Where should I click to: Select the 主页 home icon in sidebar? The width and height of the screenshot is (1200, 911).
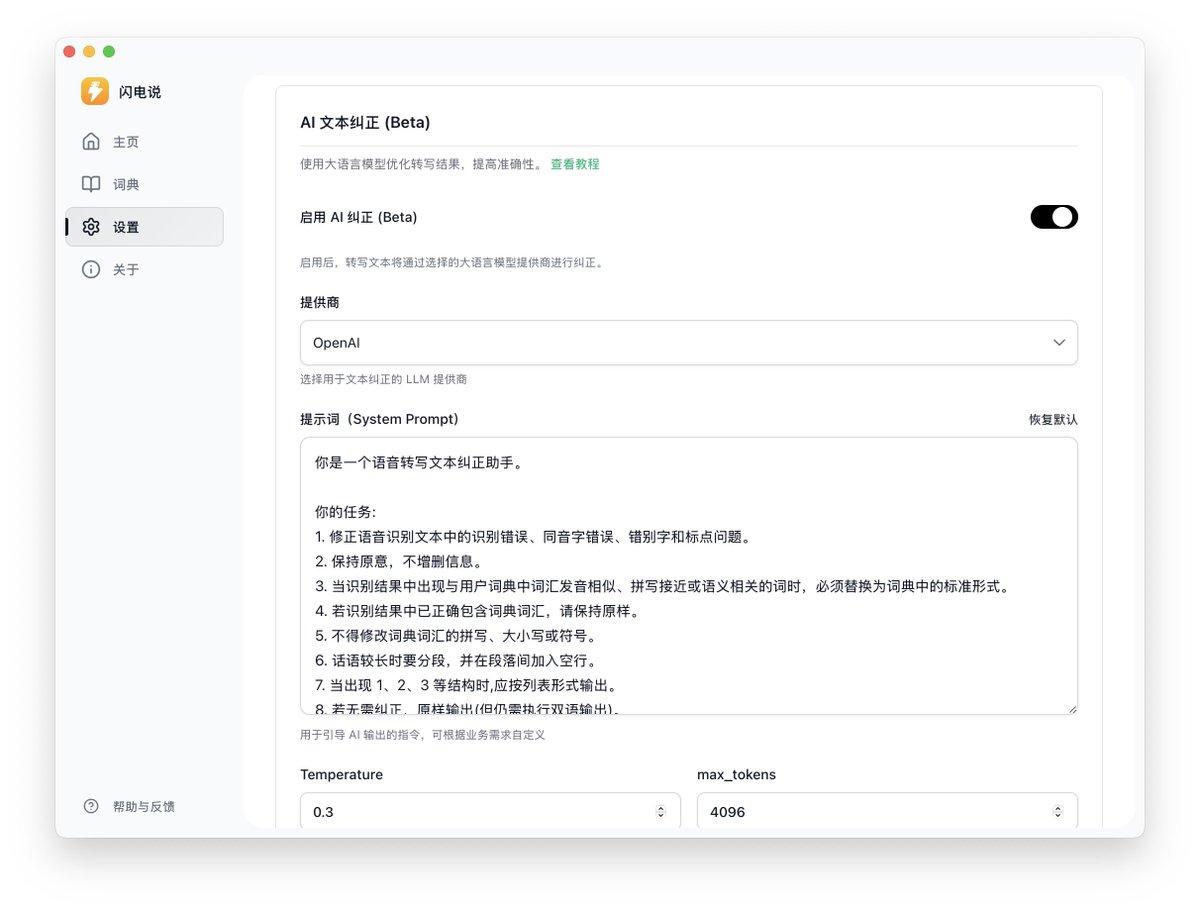point(91,141)
